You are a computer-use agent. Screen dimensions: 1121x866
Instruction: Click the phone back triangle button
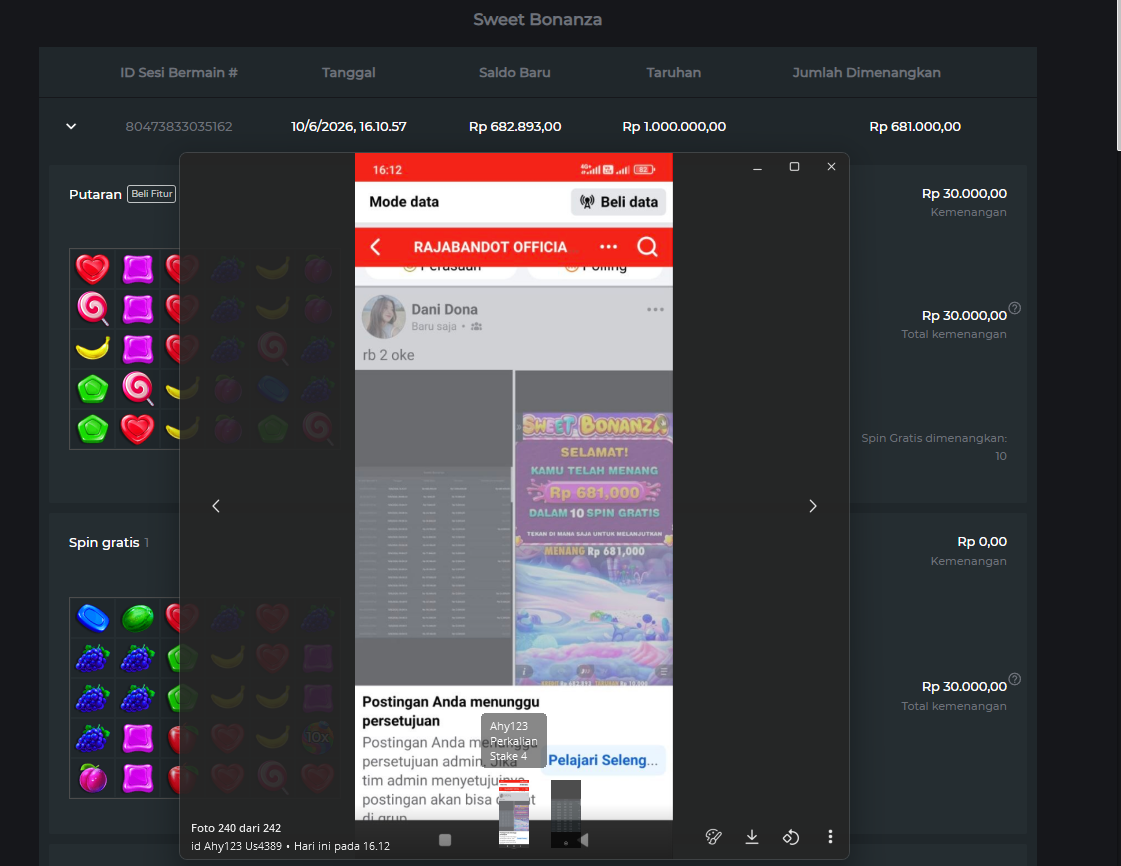tap(584, 840)
